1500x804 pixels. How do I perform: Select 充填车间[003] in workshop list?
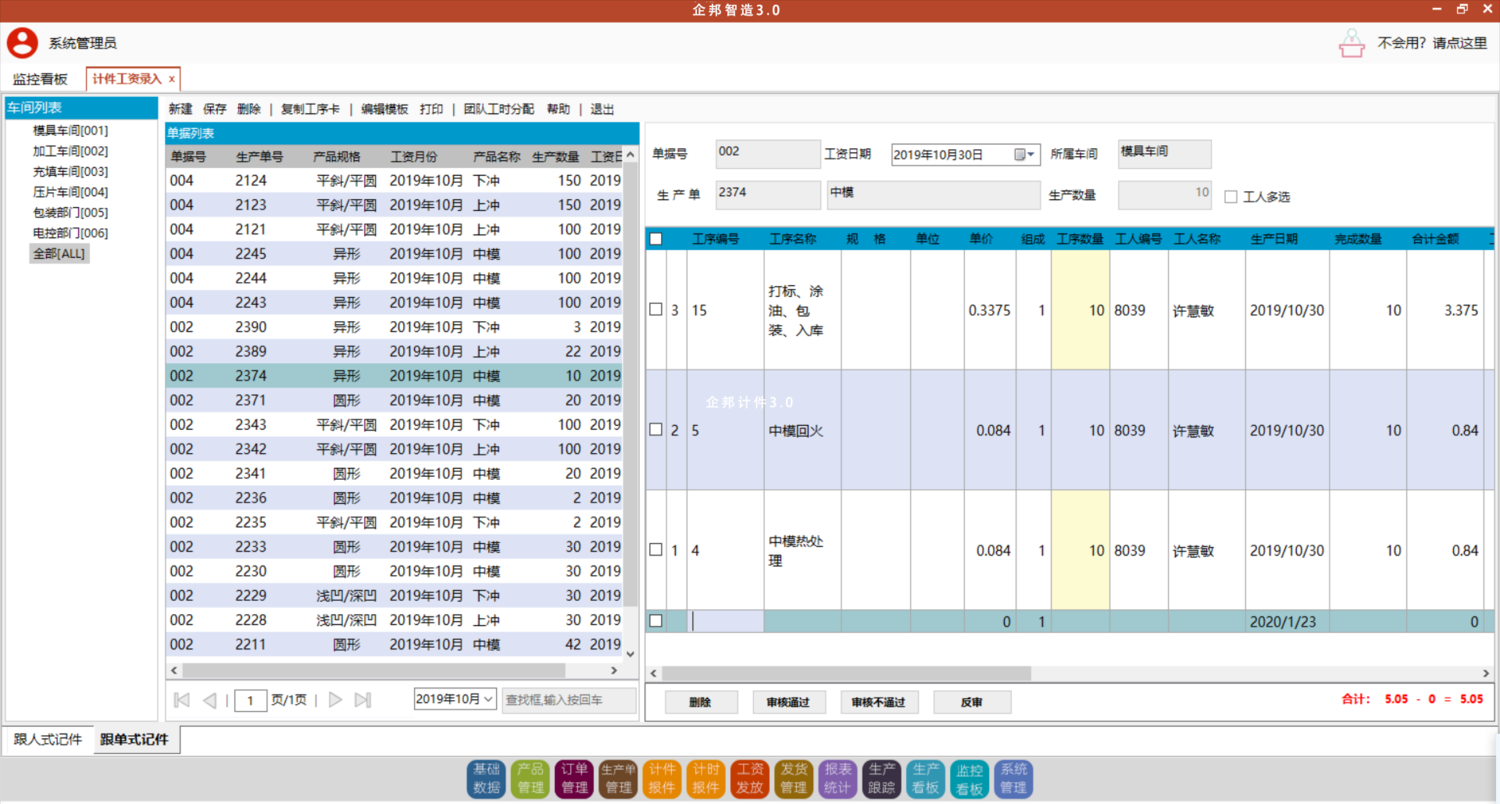[x=70, y=171]
